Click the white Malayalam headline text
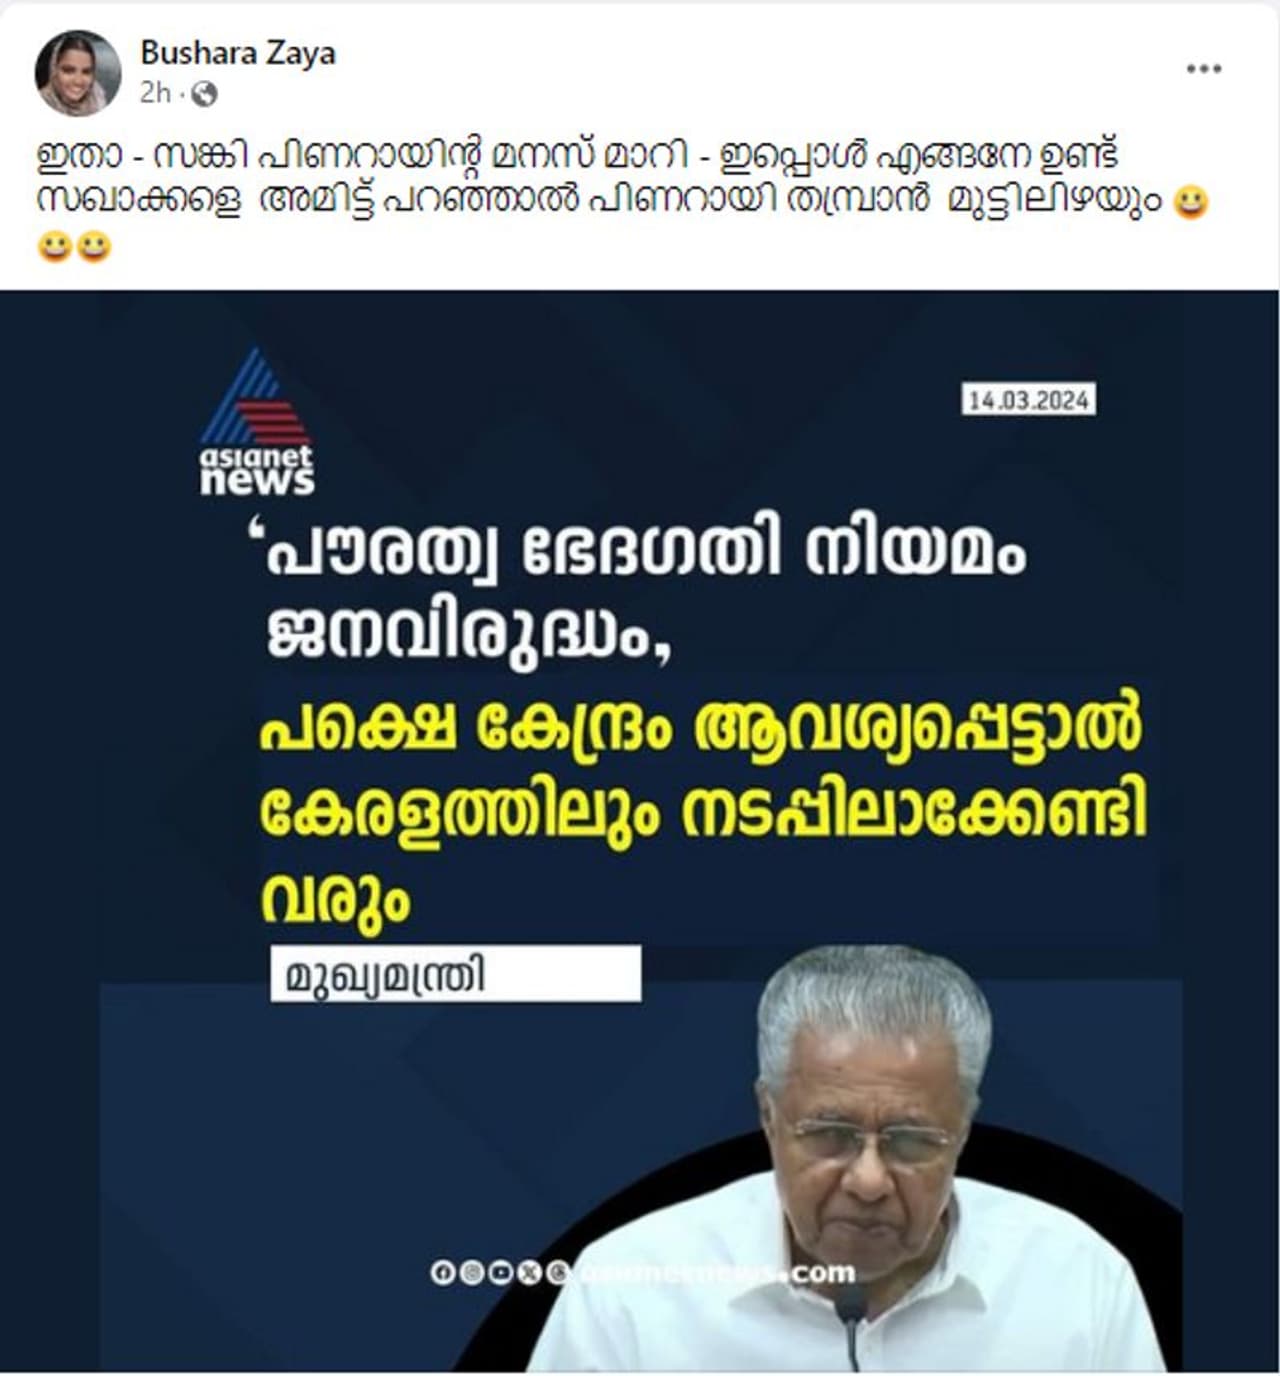 [647, 597]
